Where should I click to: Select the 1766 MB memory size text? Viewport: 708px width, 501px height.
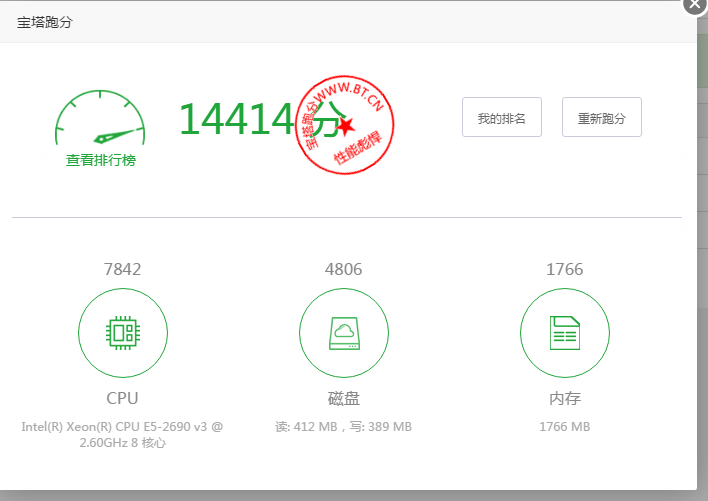point(564,427)
